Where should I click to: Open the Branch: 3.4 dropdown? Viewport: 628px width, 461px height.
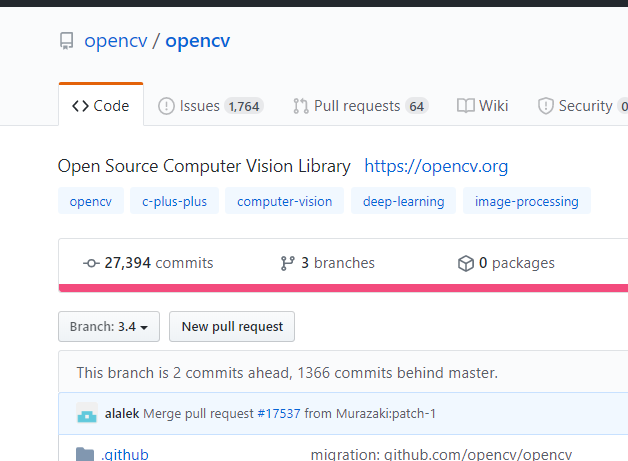109,326
